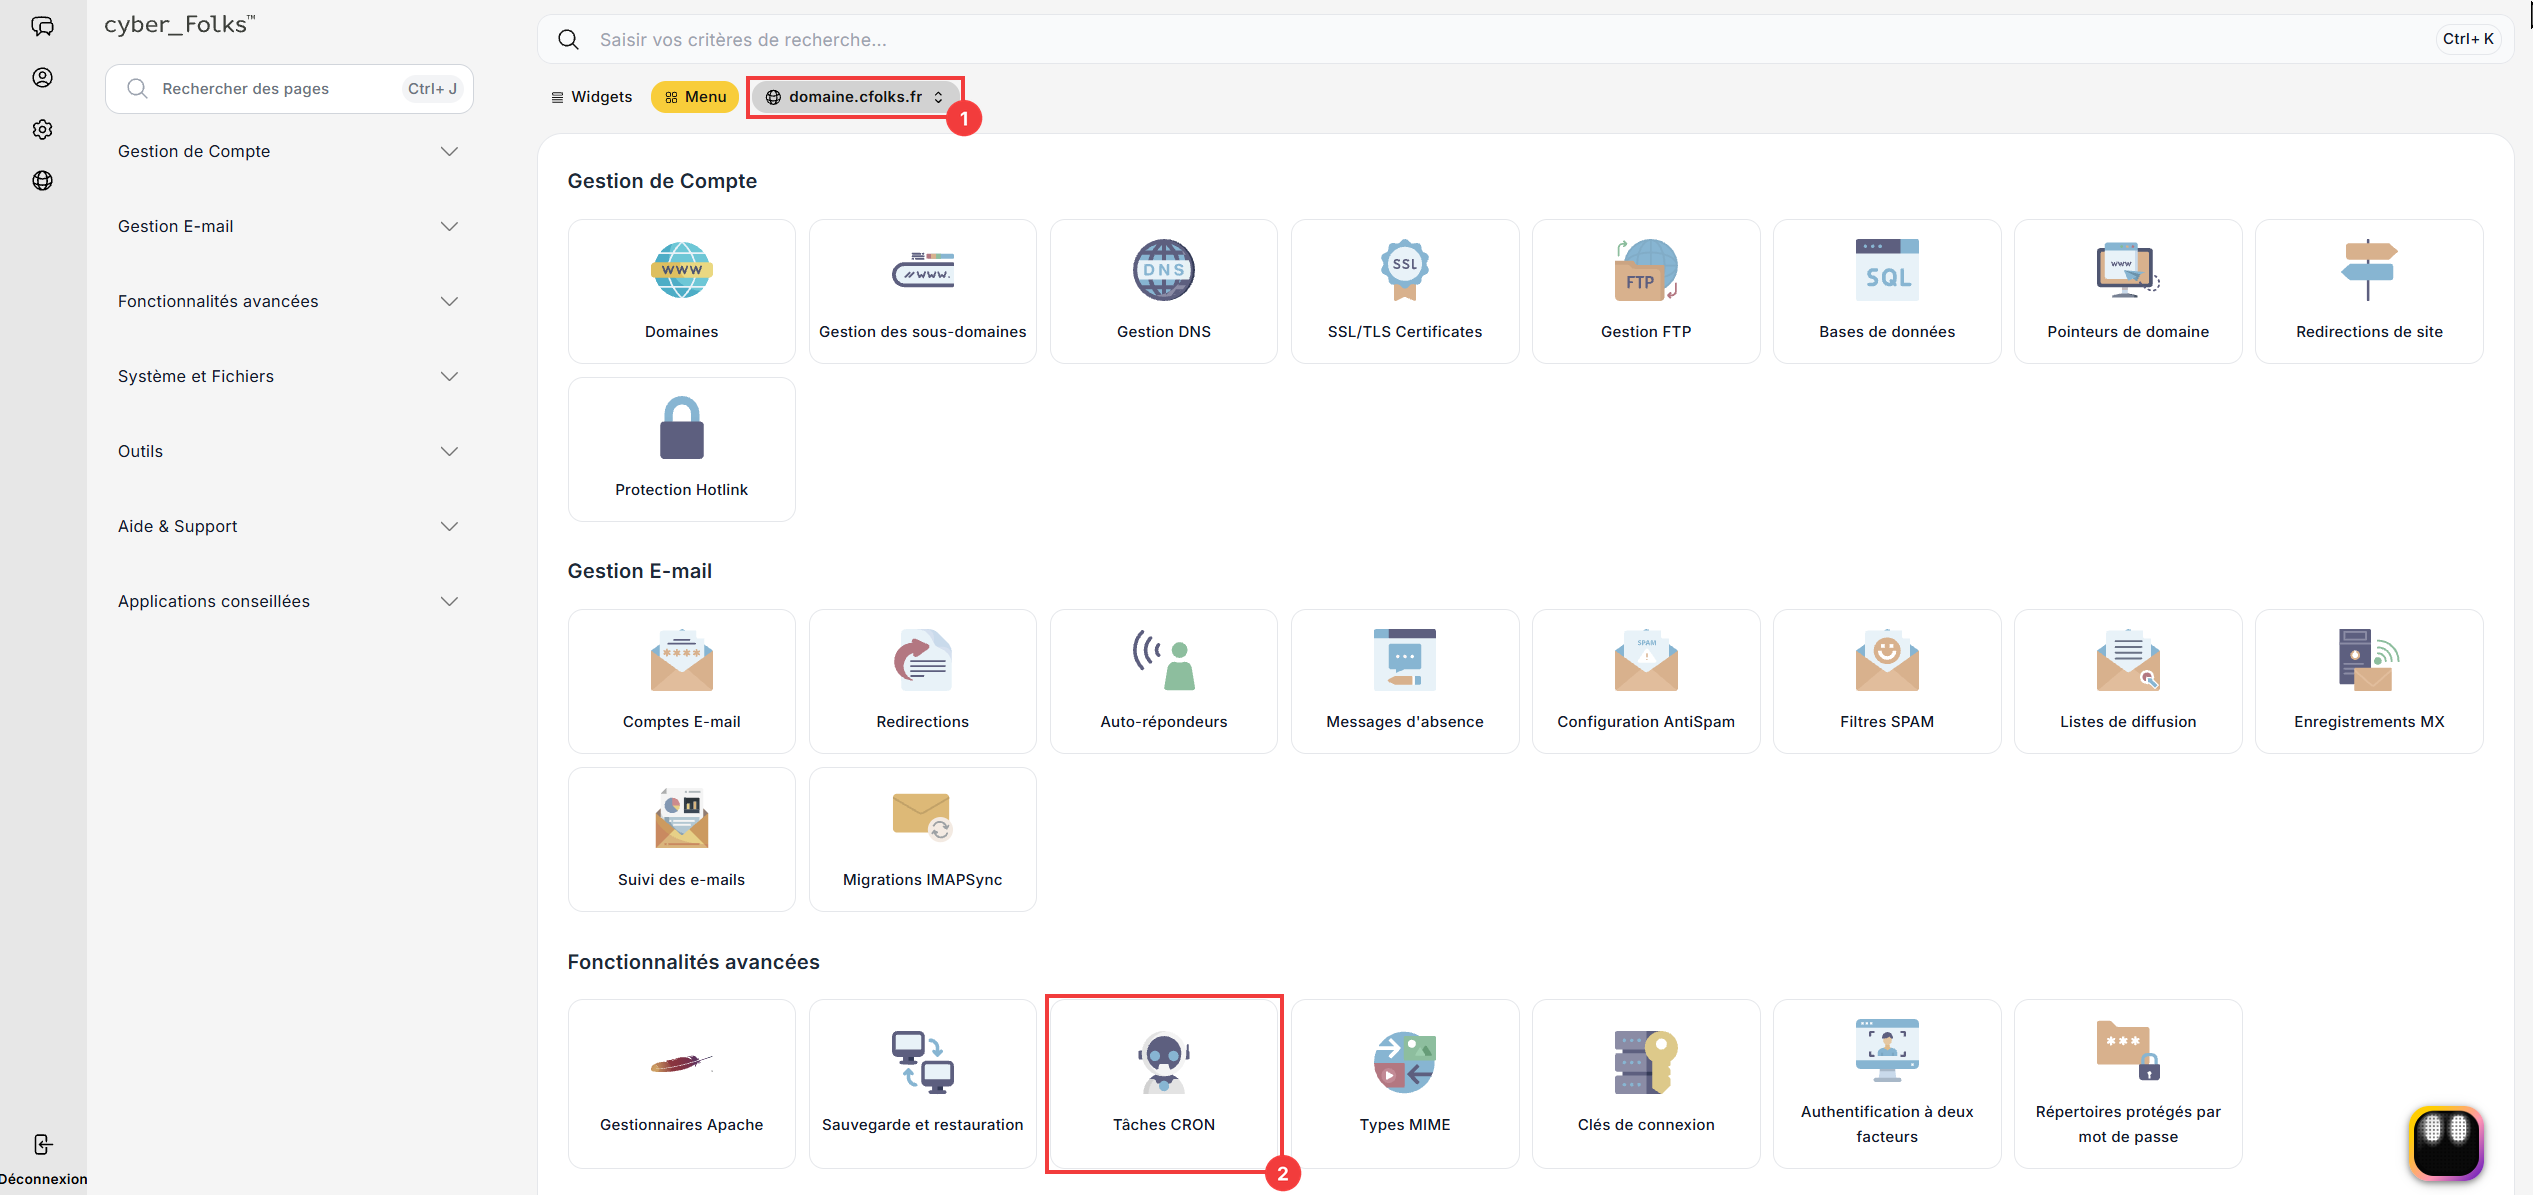Open Types MIME tile
2533x1195 pixels.
click(1404, 1084)
